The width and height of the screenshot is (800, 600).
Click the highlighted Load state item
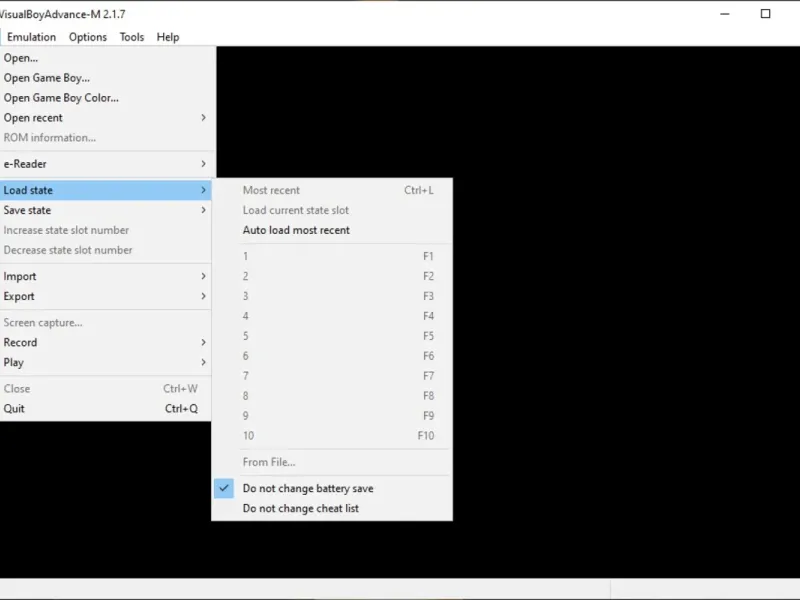pyautogui.click(x=106, y=190)
